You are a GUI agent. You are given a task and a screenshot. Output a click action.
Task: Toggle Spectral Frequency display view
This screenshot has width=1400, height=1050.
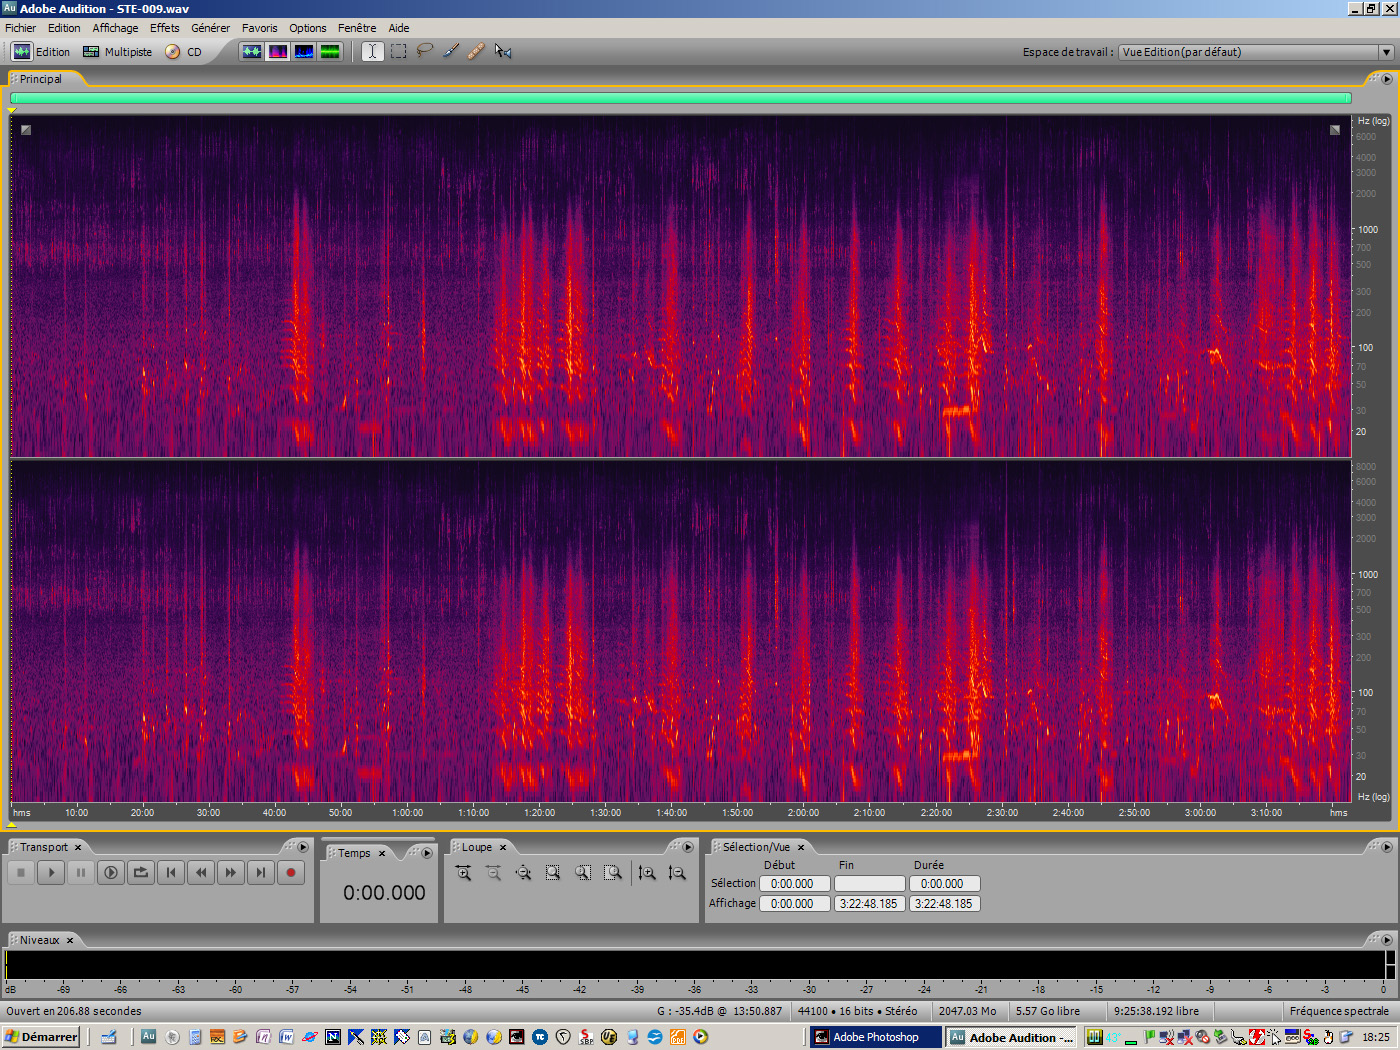(278, 51)
